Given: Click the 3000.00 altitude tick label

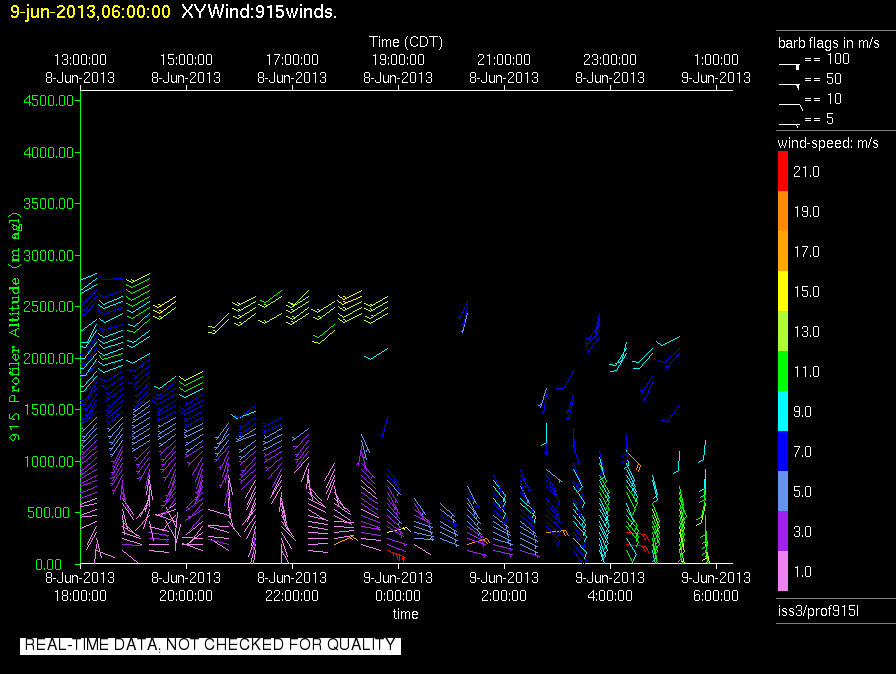Looking at the screenshot, I should (x=49, y=255).
